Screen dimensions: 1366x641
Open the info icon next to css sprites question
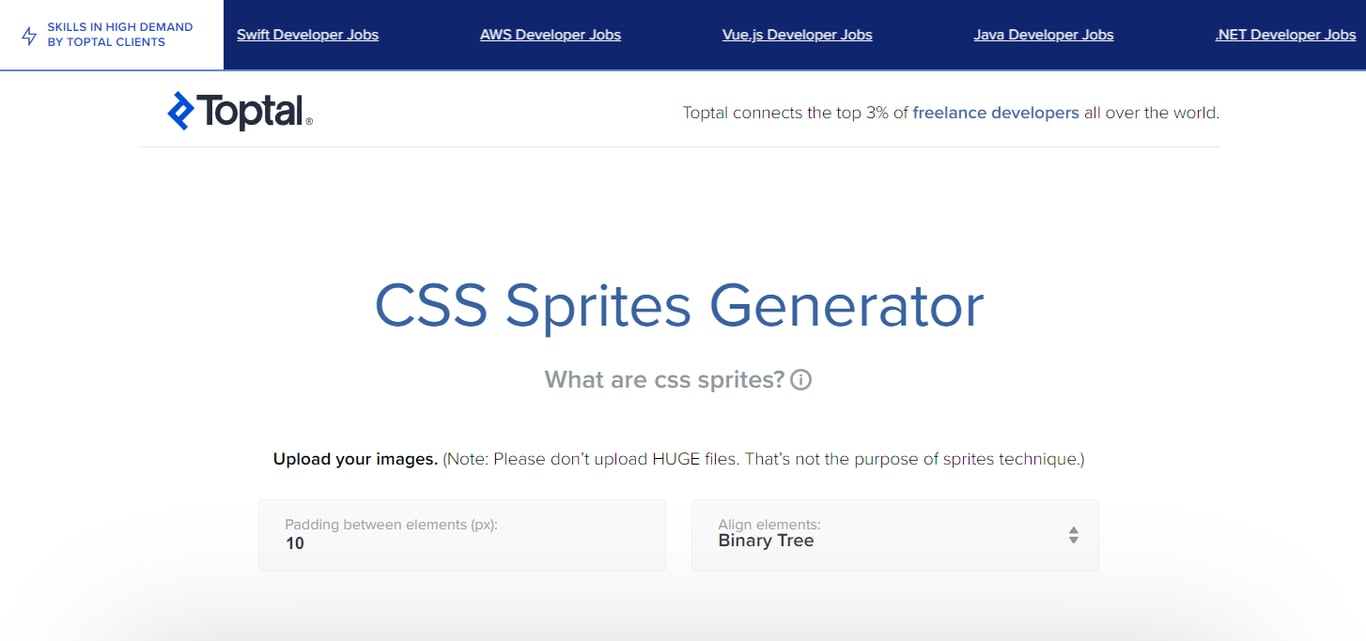click(800, 379)
